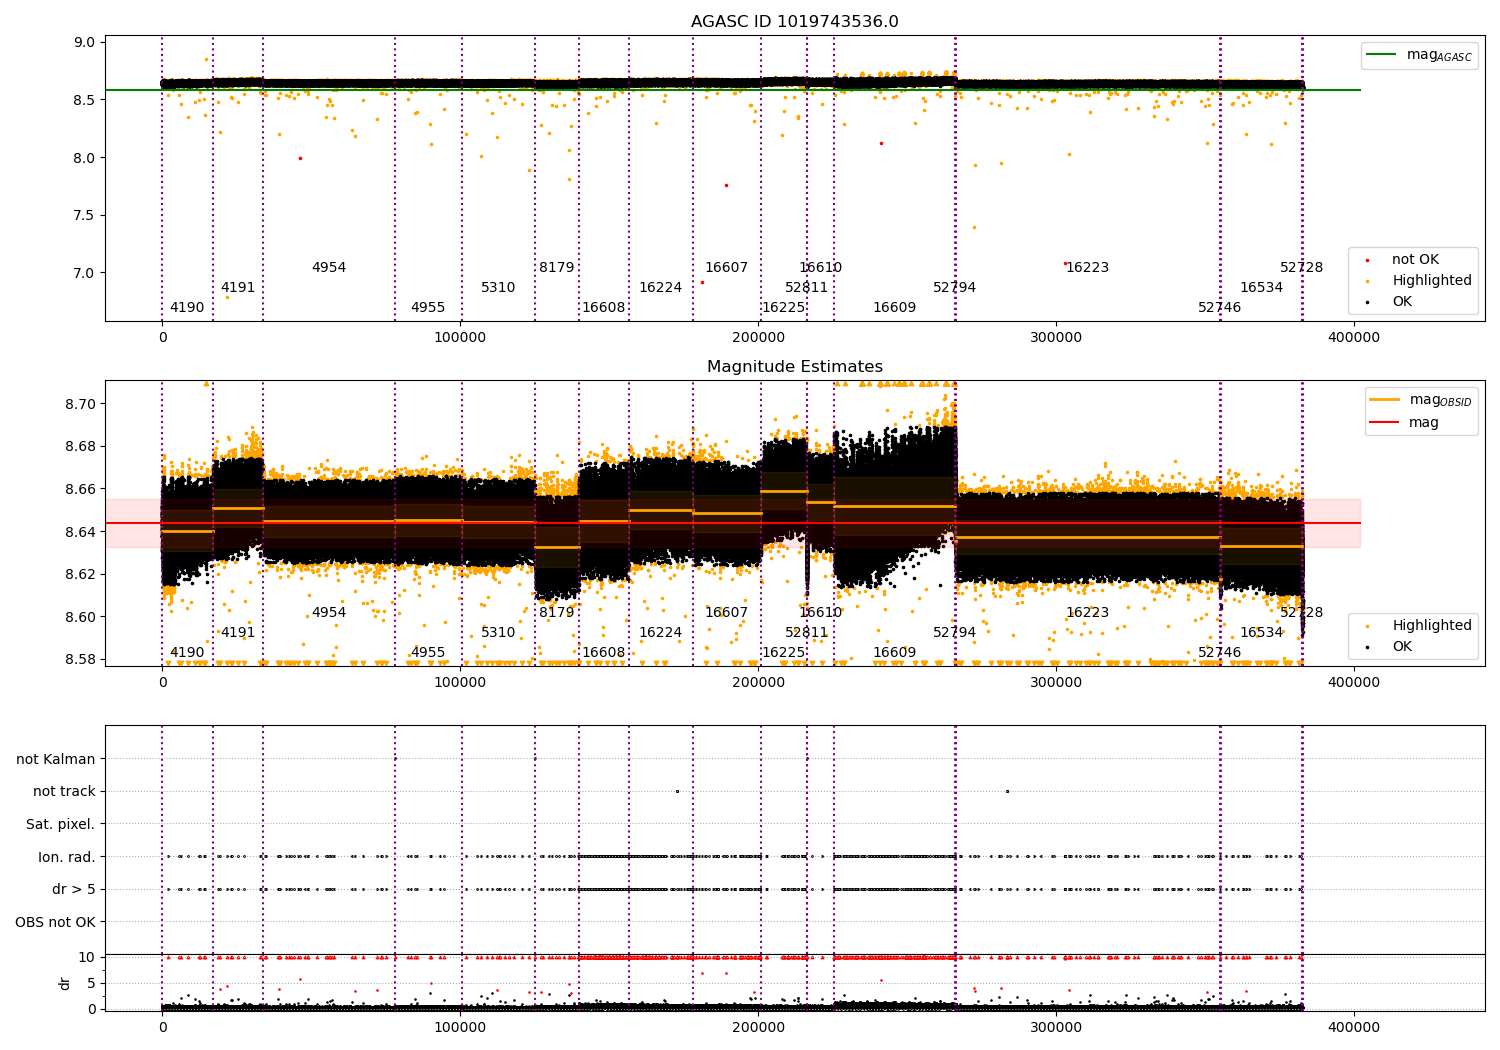Click obsid label 16534 in top plot
Screen dimensions: 1500x1050
click(x=1262, y=287)
